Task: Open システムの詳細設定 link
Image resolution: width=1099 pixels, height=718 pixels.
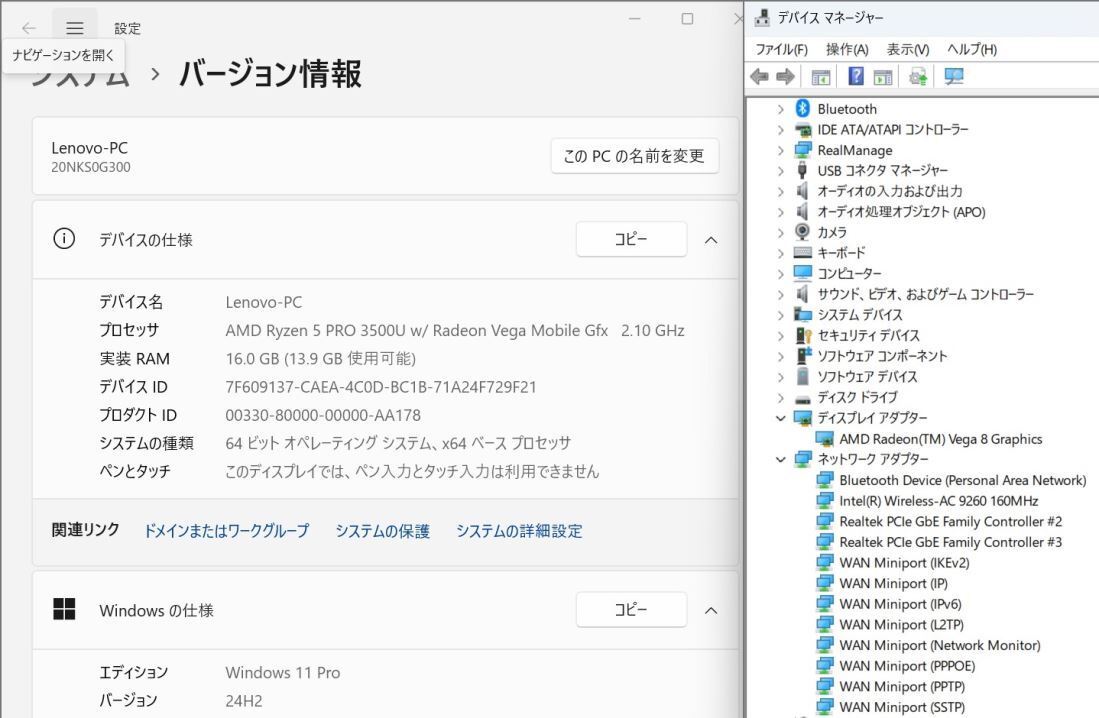Action: click(519, 531)
